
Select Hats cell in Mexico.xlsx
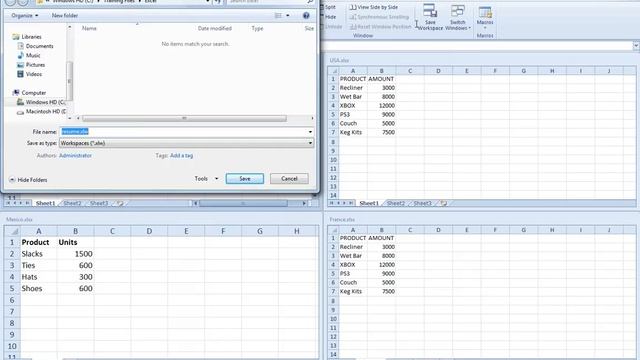coord(38,277)
